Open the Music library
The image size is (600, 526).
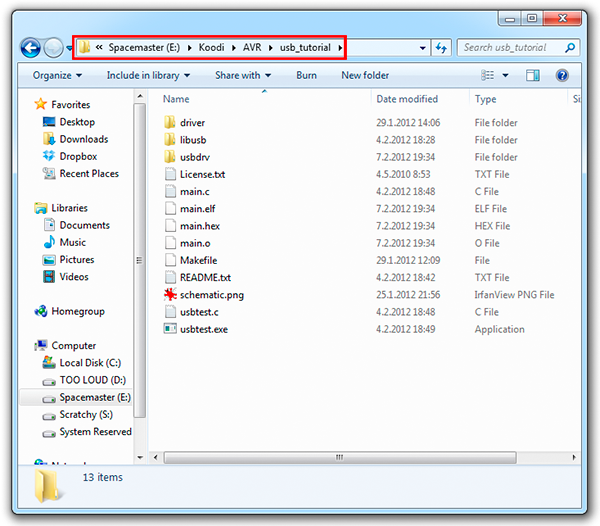point(73,243)
